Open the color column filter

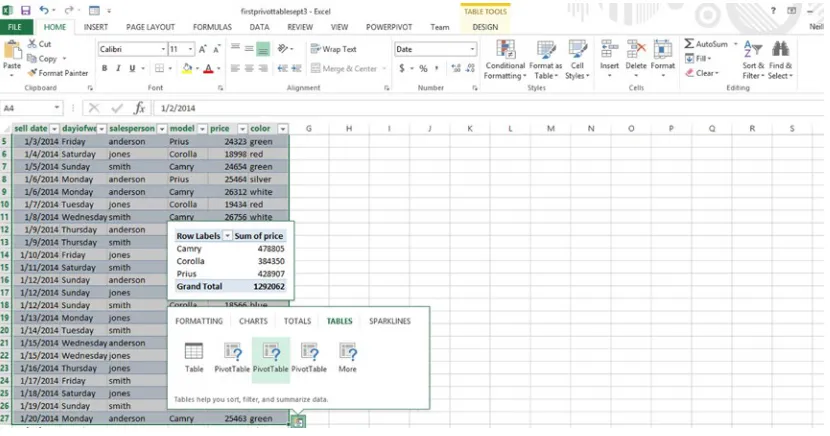point(283,129)
